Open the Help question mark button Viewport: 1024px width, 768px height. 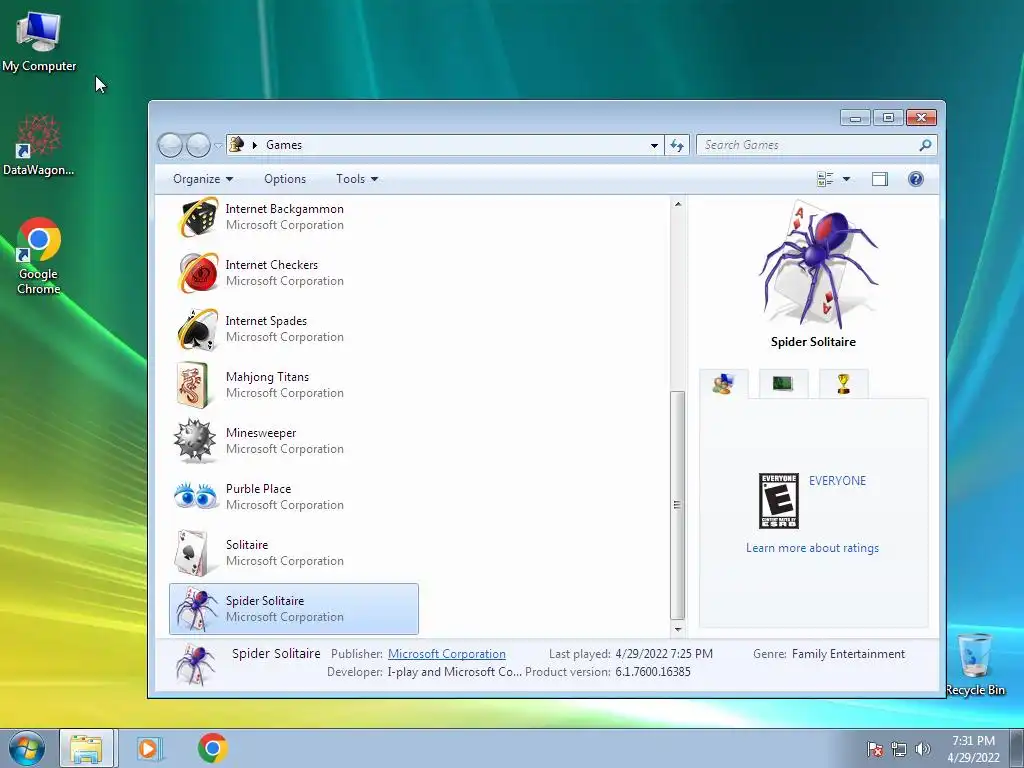[916, 179]
